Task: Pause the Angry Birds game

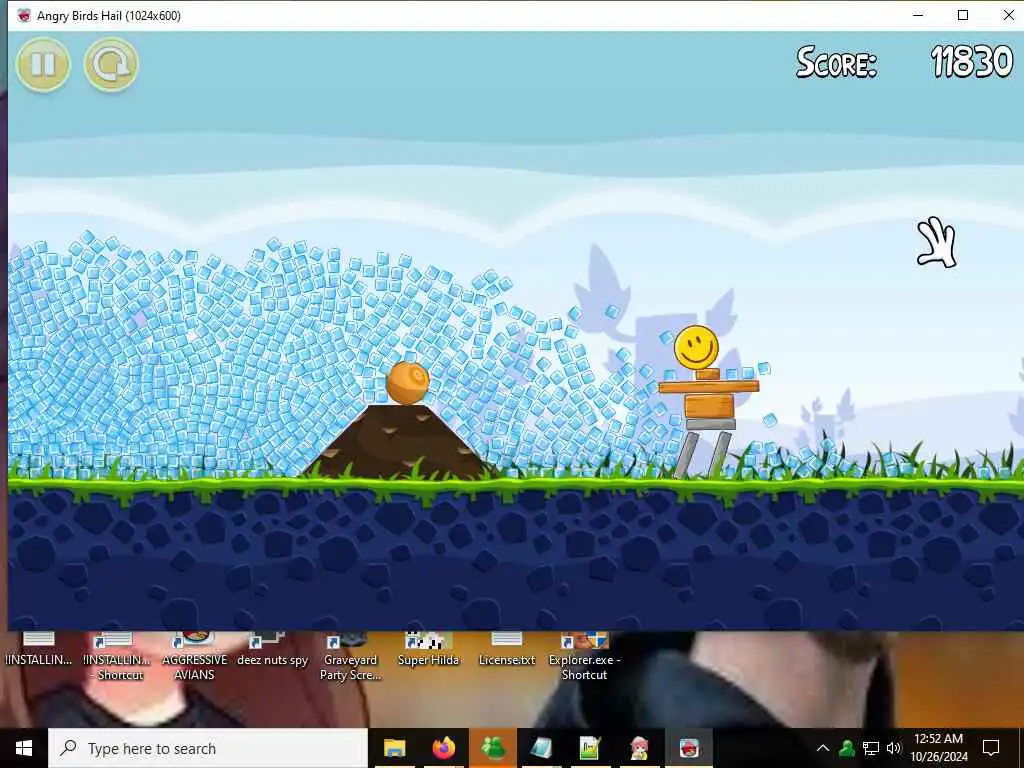Action: 43,65
